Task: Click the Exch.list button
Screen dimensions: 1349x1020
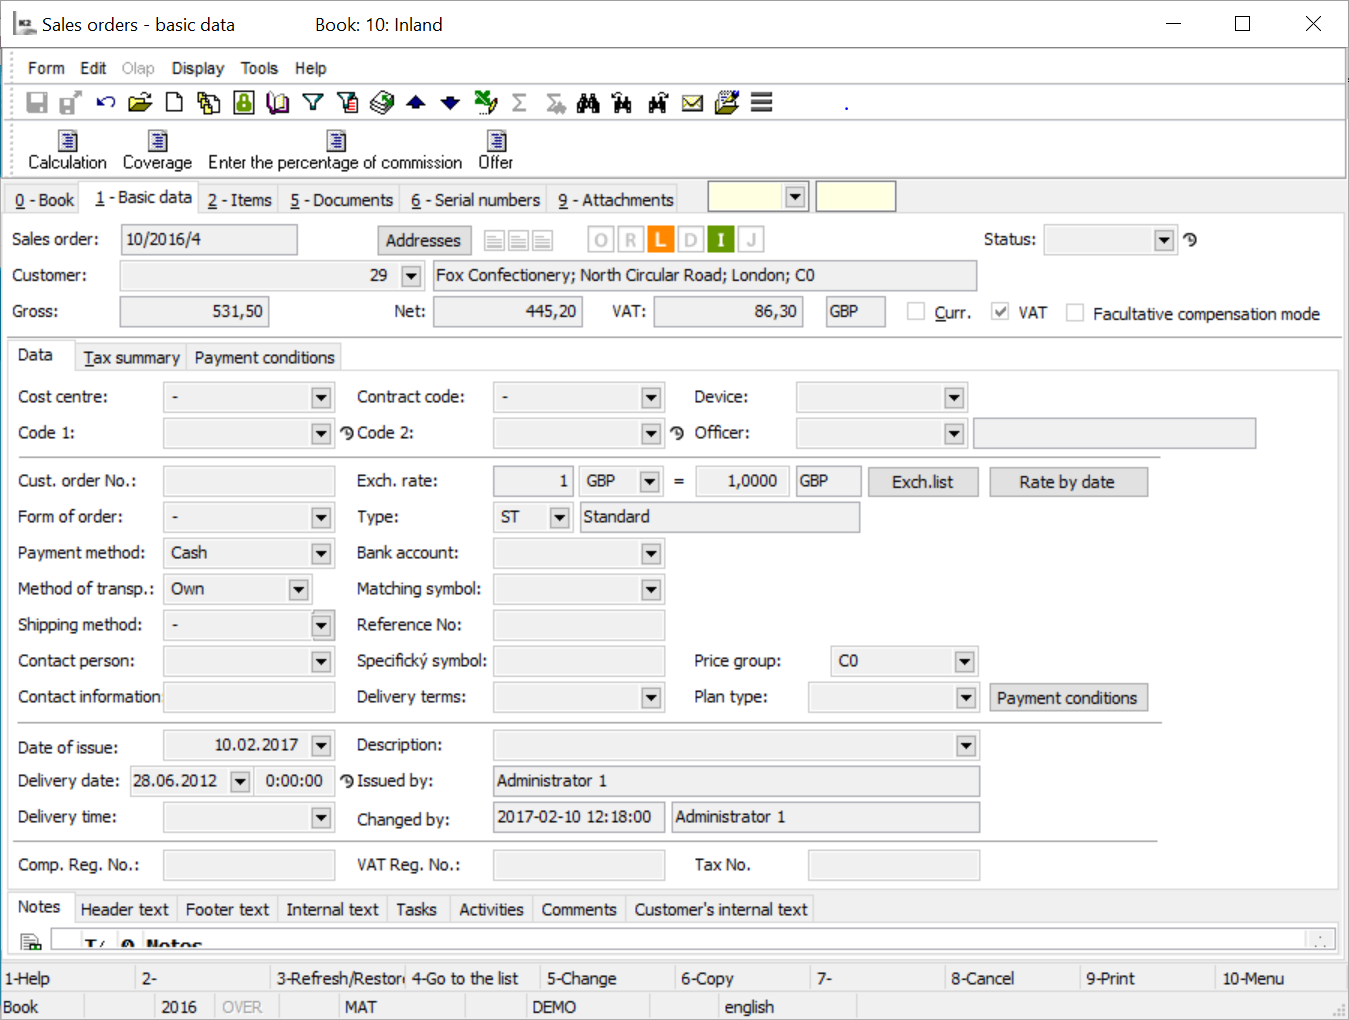Action: tap(922, 482)
